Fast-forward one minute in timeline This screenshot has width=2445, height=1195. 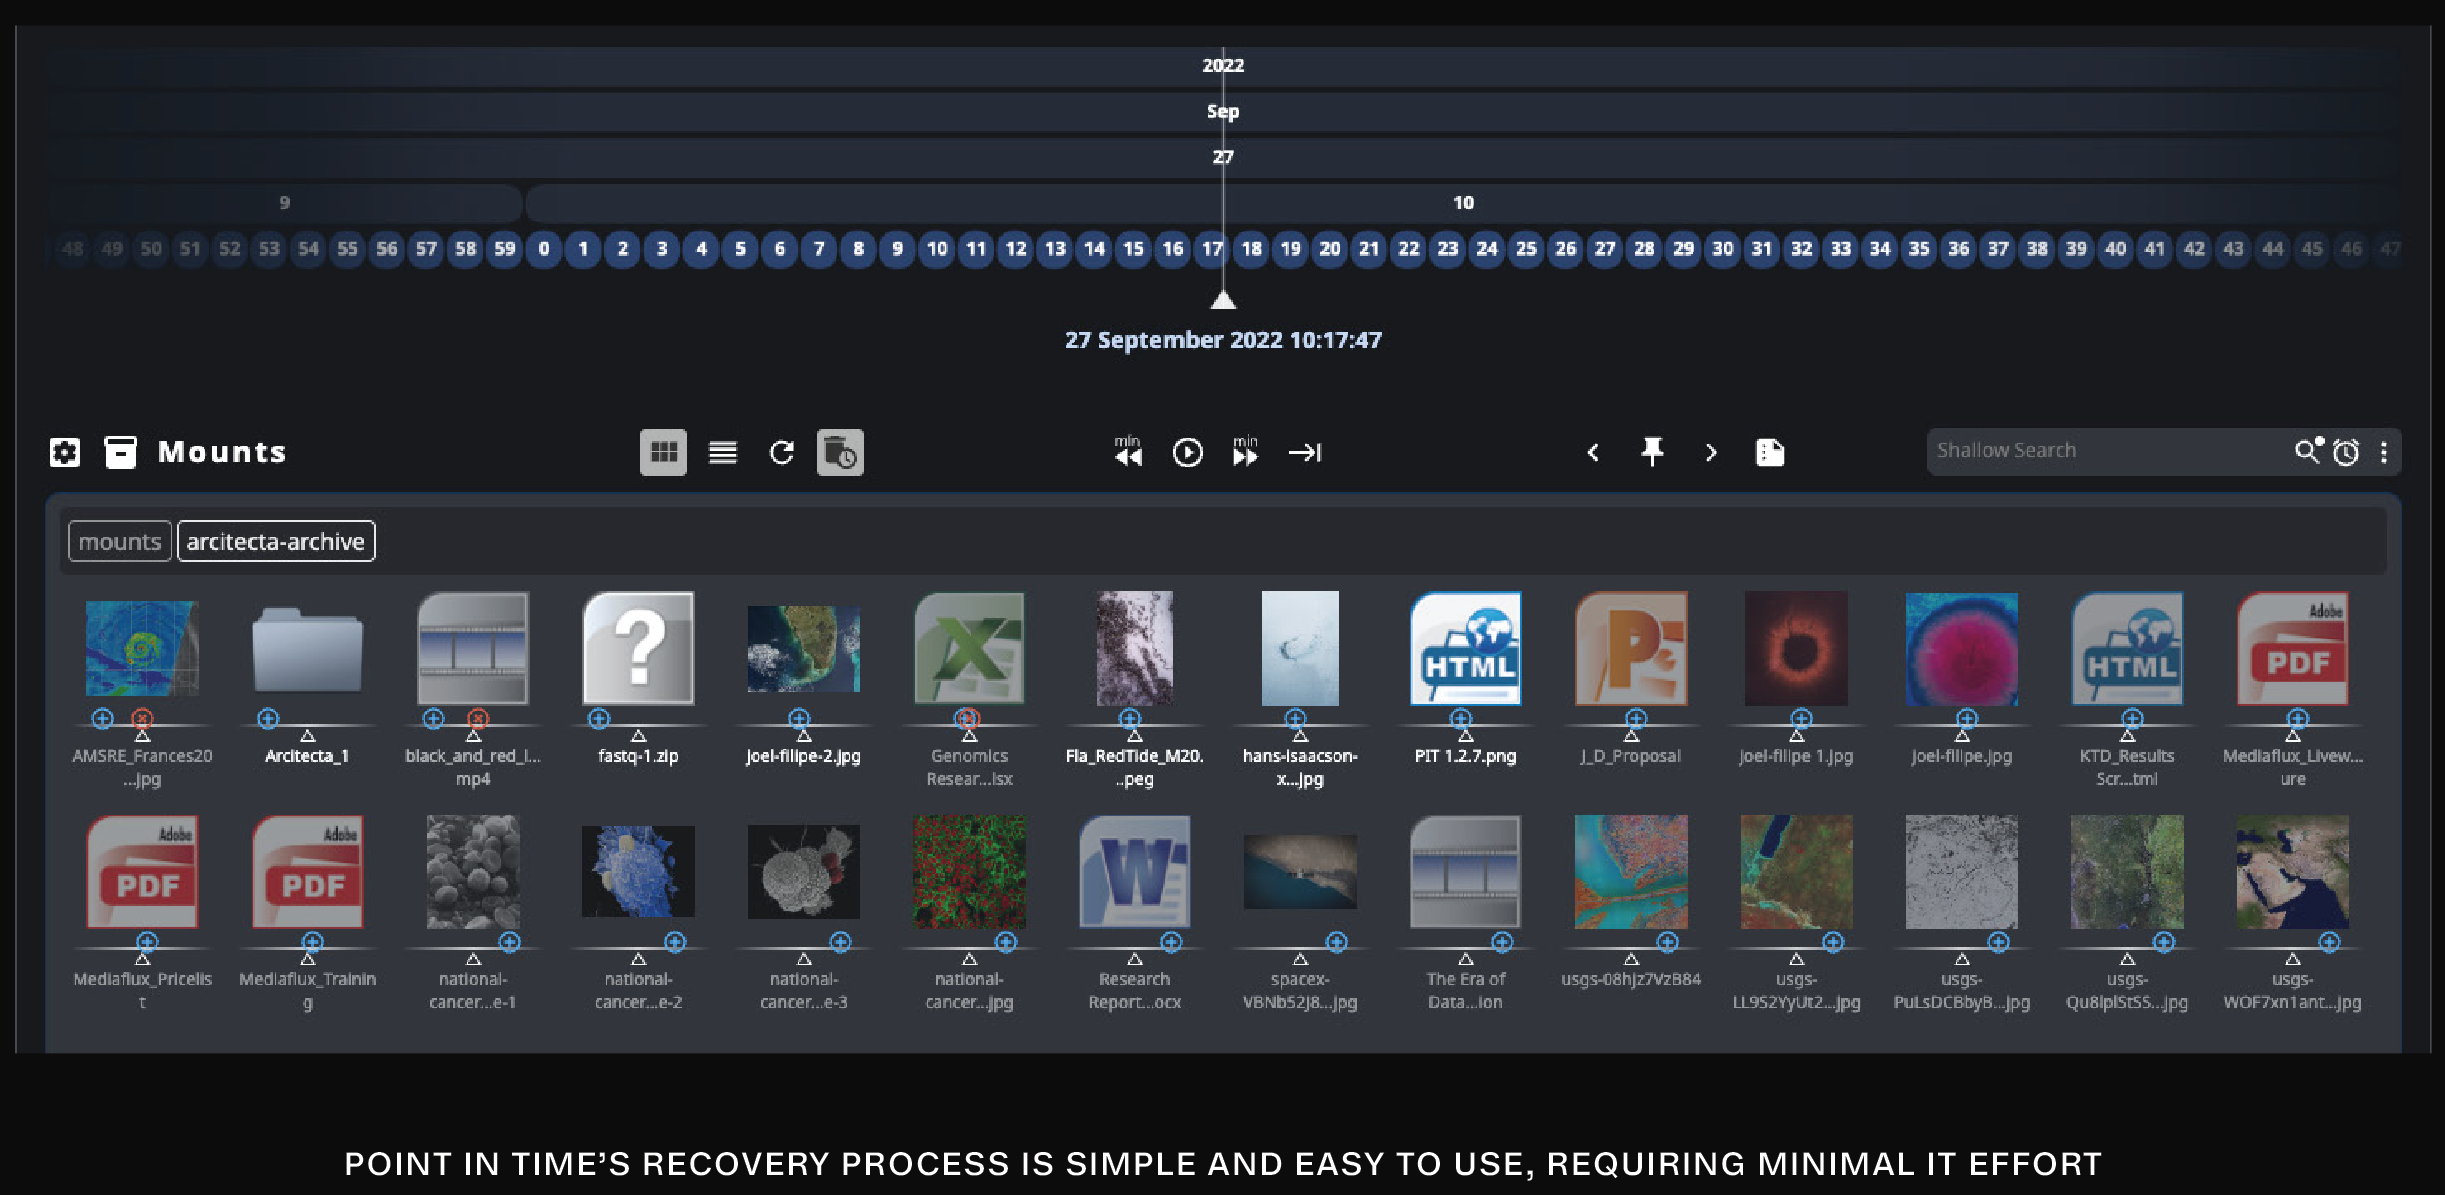1246,451
